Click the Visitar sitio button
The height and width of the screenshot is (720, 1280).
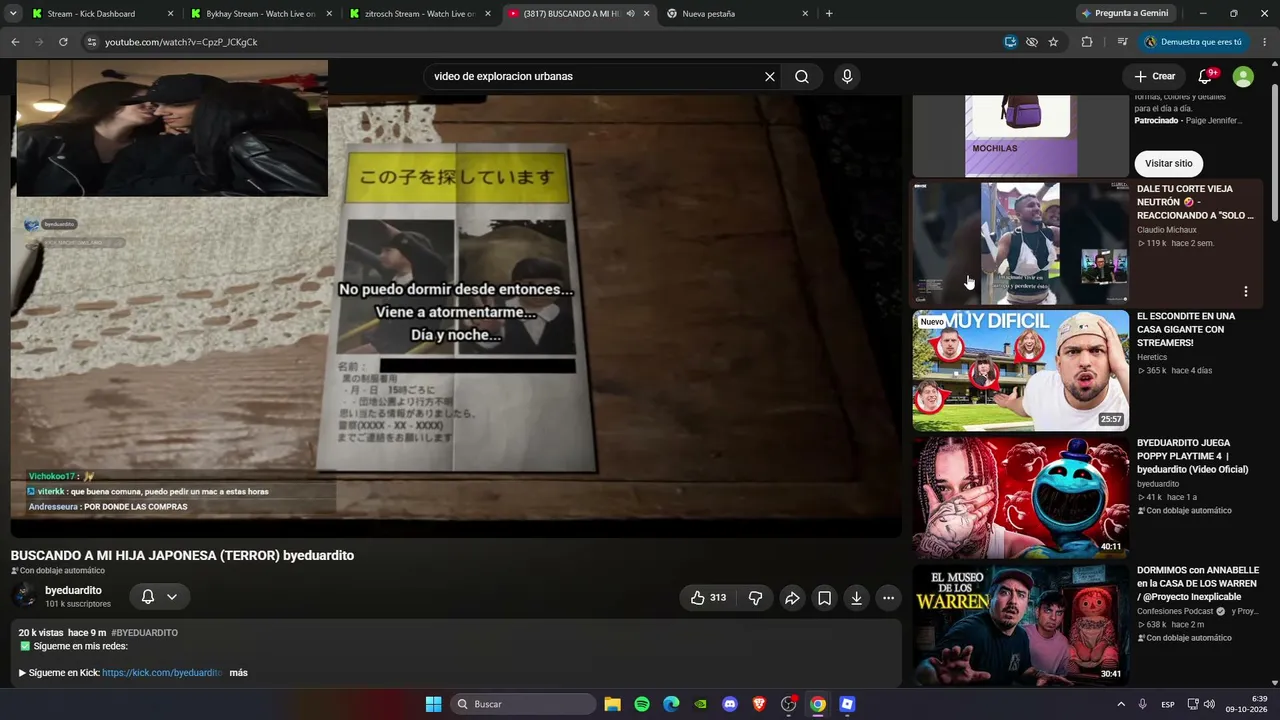[1169, 164]
